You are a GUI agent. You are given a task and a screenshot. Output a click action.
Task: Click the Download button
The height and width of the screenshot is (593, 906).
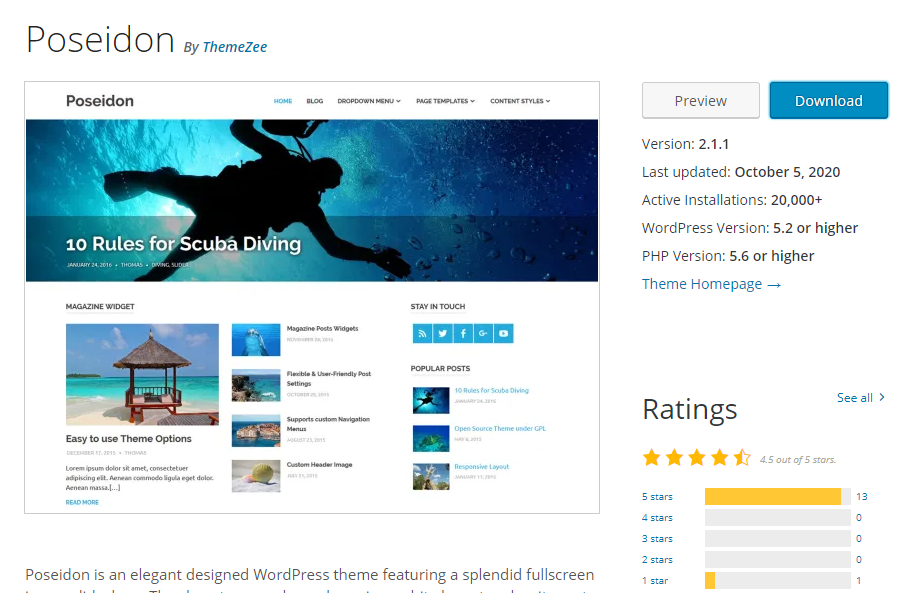coord(829,101)
